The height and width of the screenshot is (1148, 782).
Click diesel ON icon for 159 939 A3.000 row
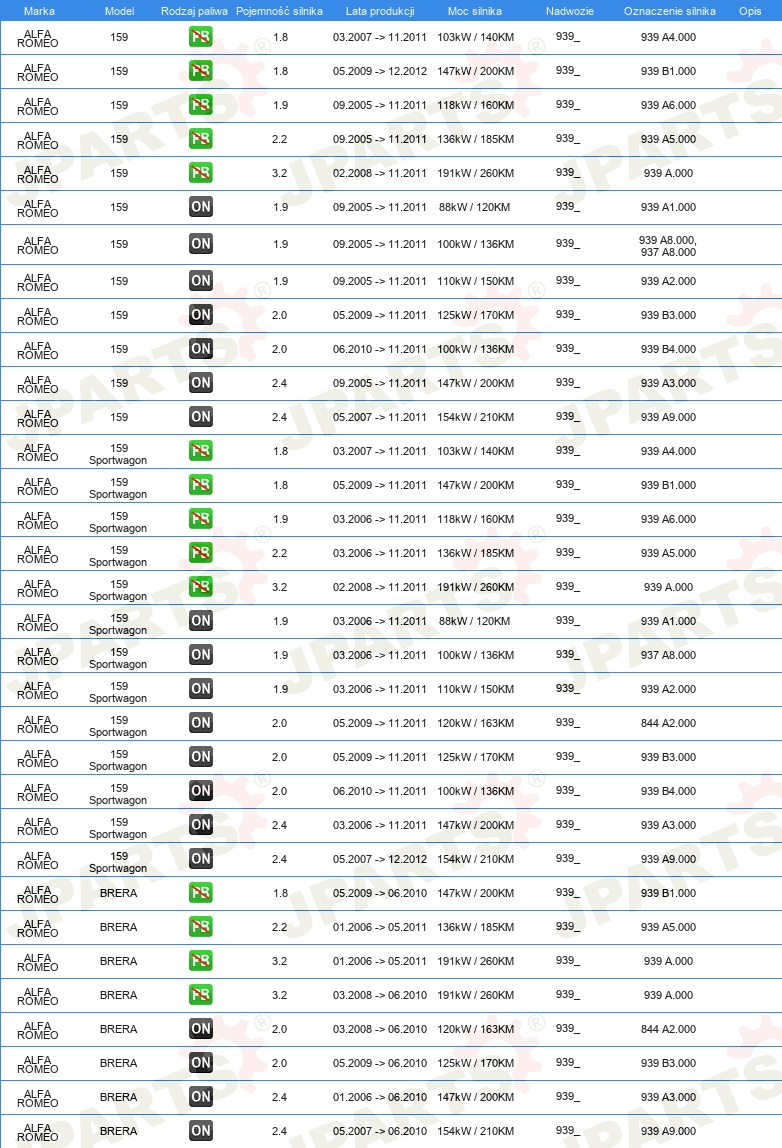(x=201, y=383)
